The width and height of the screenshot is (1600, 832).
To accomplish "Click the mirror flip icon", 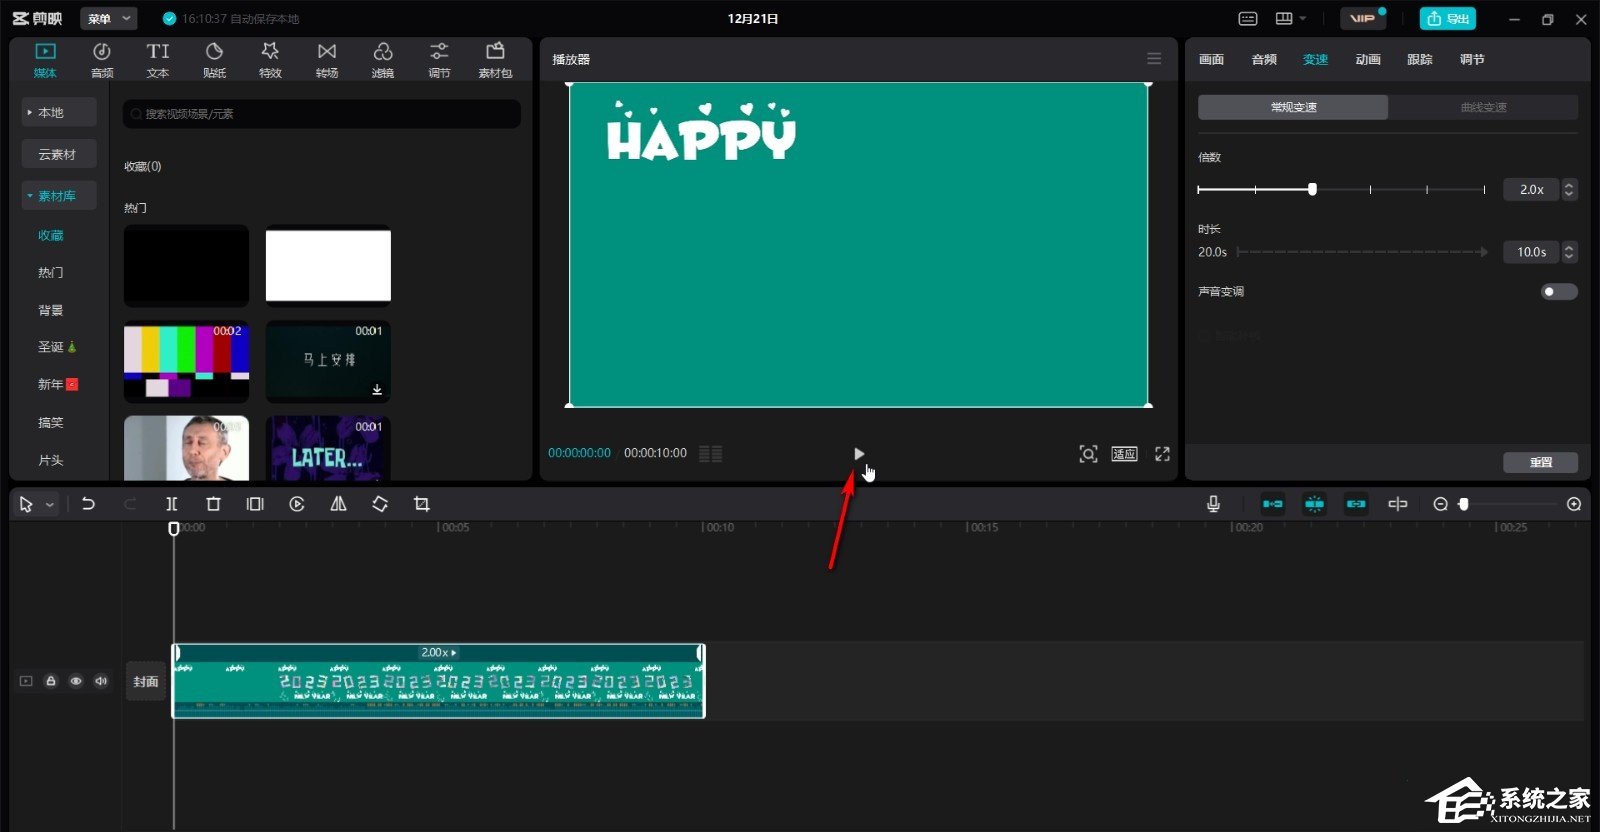I will (x=339, y=504).
